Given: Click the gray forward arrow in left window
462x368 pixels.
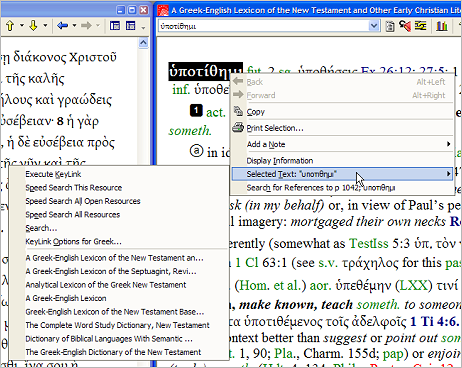Looking at the screenshot, I should pos(86,25).
